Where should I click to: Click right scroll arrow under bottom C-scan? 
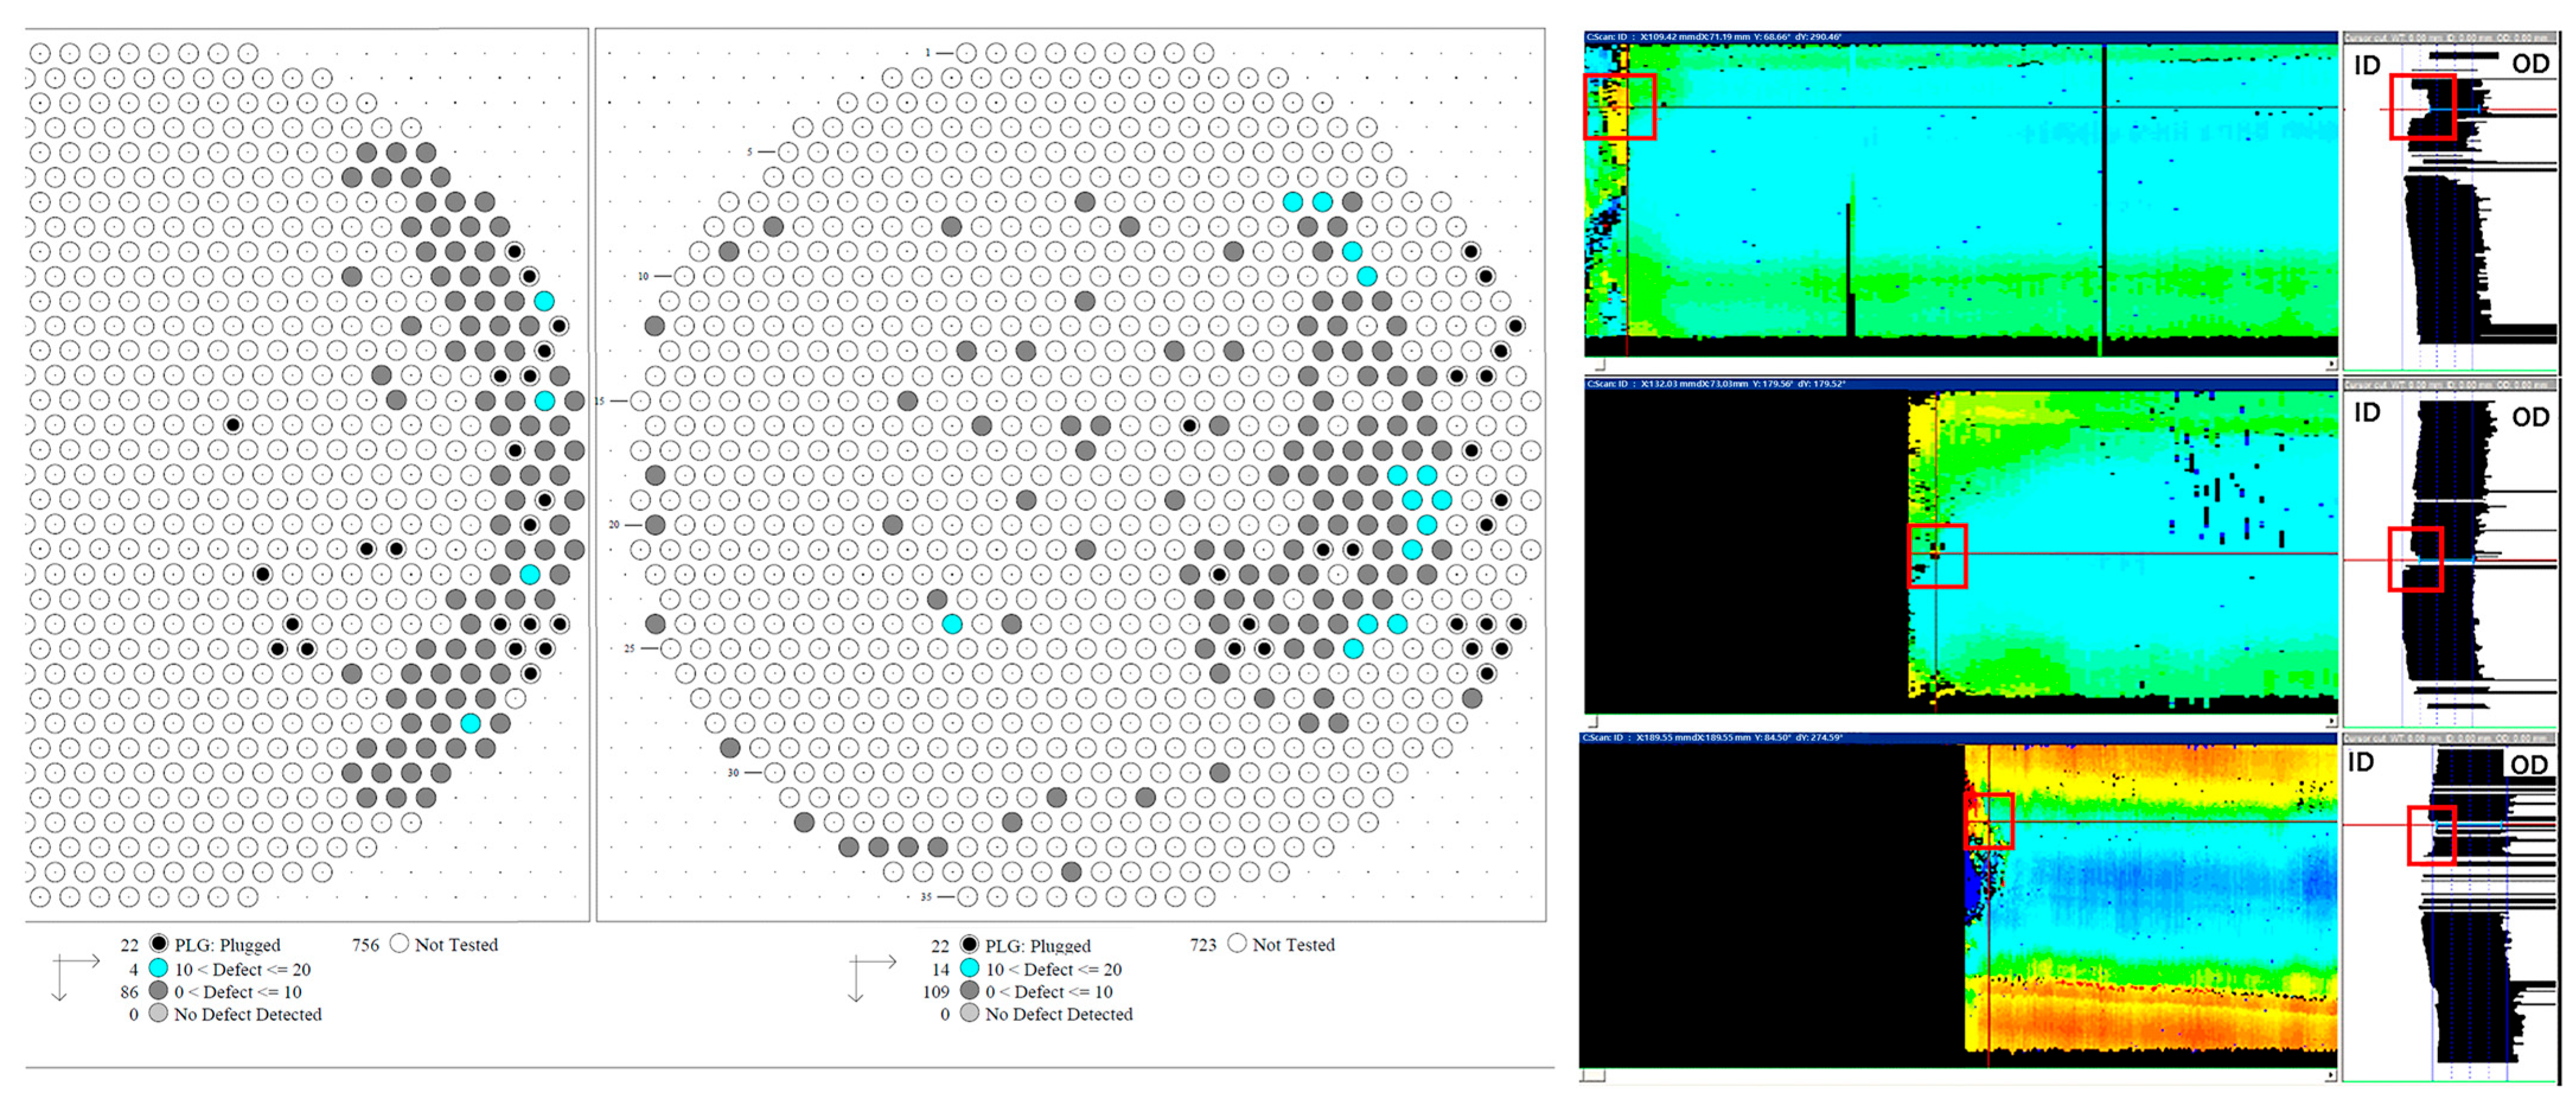pyautogui.click(x=2331, y=1076)
